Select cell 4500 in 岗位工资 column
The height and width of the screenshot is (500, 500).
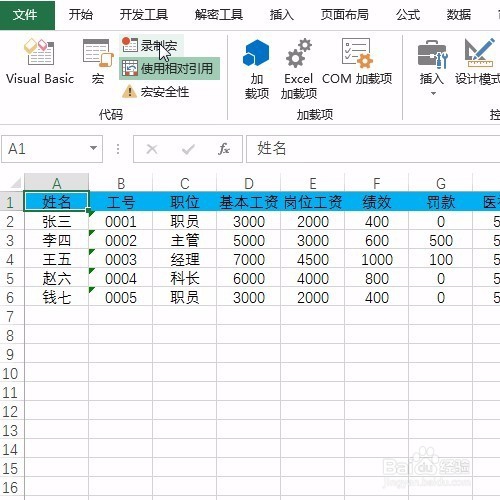pos(313,259)
